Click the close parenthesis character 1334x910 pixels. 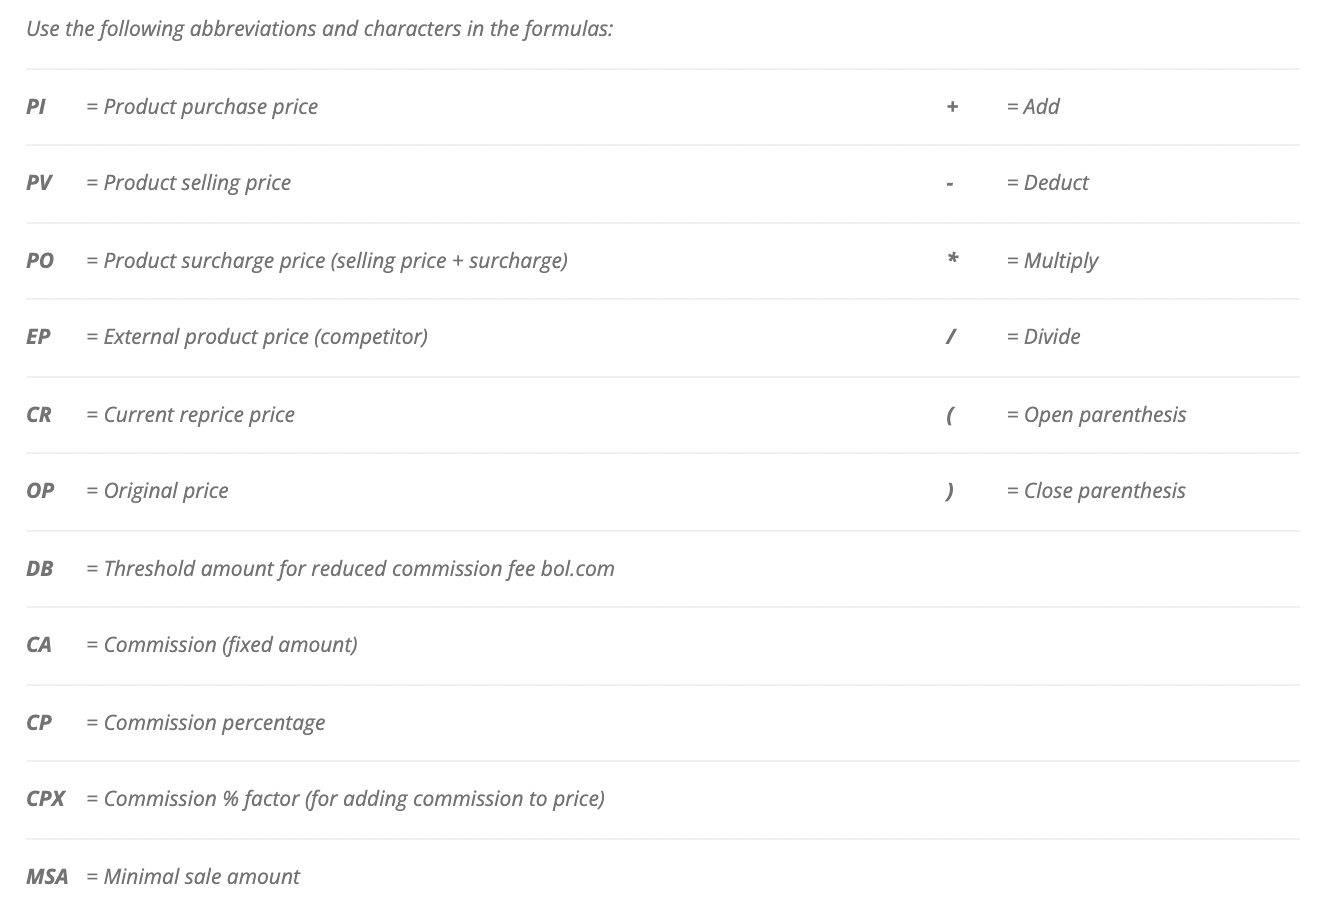[949, 491]
